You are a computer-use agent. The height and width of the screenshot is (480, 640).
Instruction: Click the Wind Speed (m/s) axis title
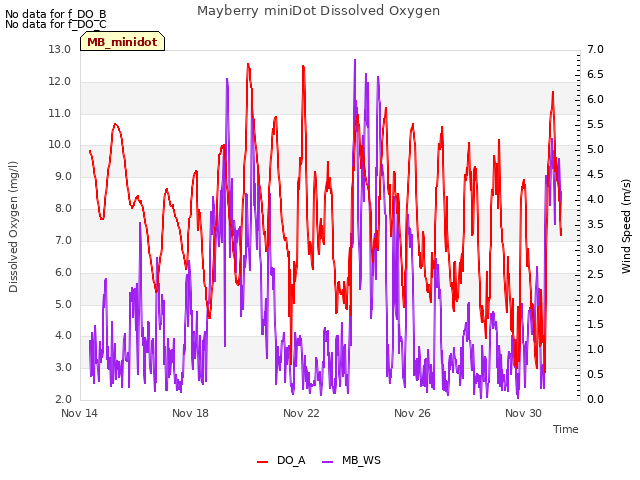click(626, 226)
